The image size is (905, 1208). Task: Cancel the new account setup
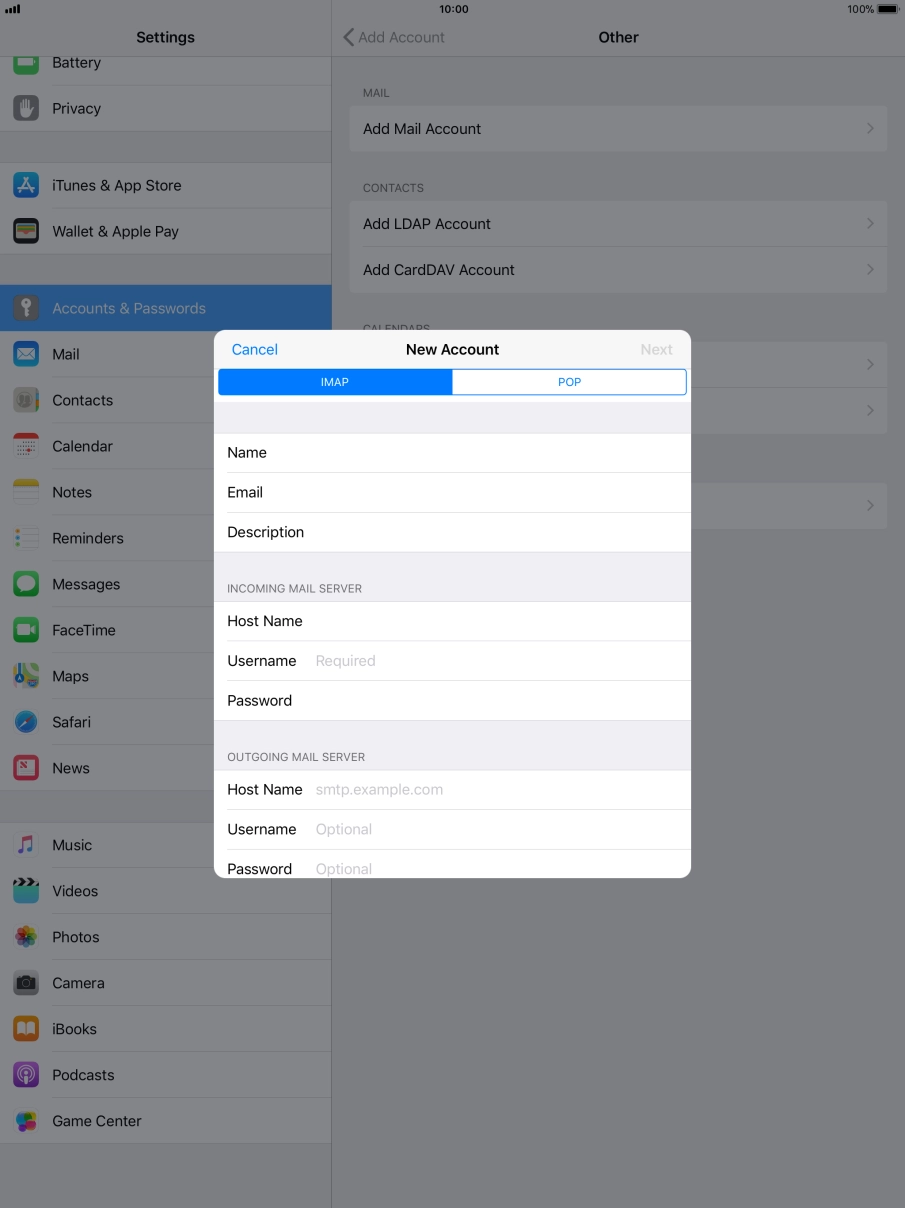pyautogui.click(x=254, y=349)
